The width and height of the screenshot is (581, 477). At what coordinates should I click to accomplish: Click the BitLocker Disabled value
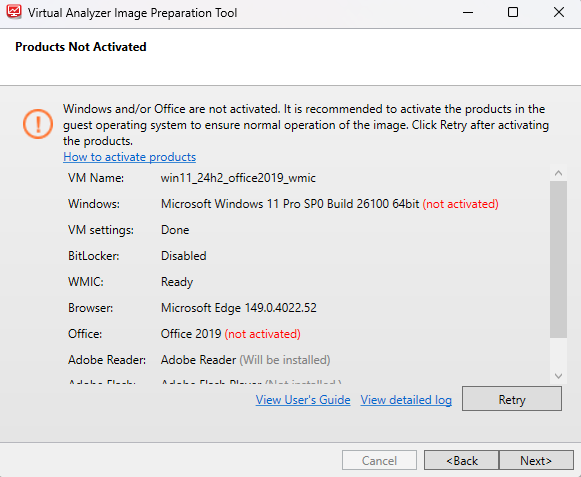183,256
